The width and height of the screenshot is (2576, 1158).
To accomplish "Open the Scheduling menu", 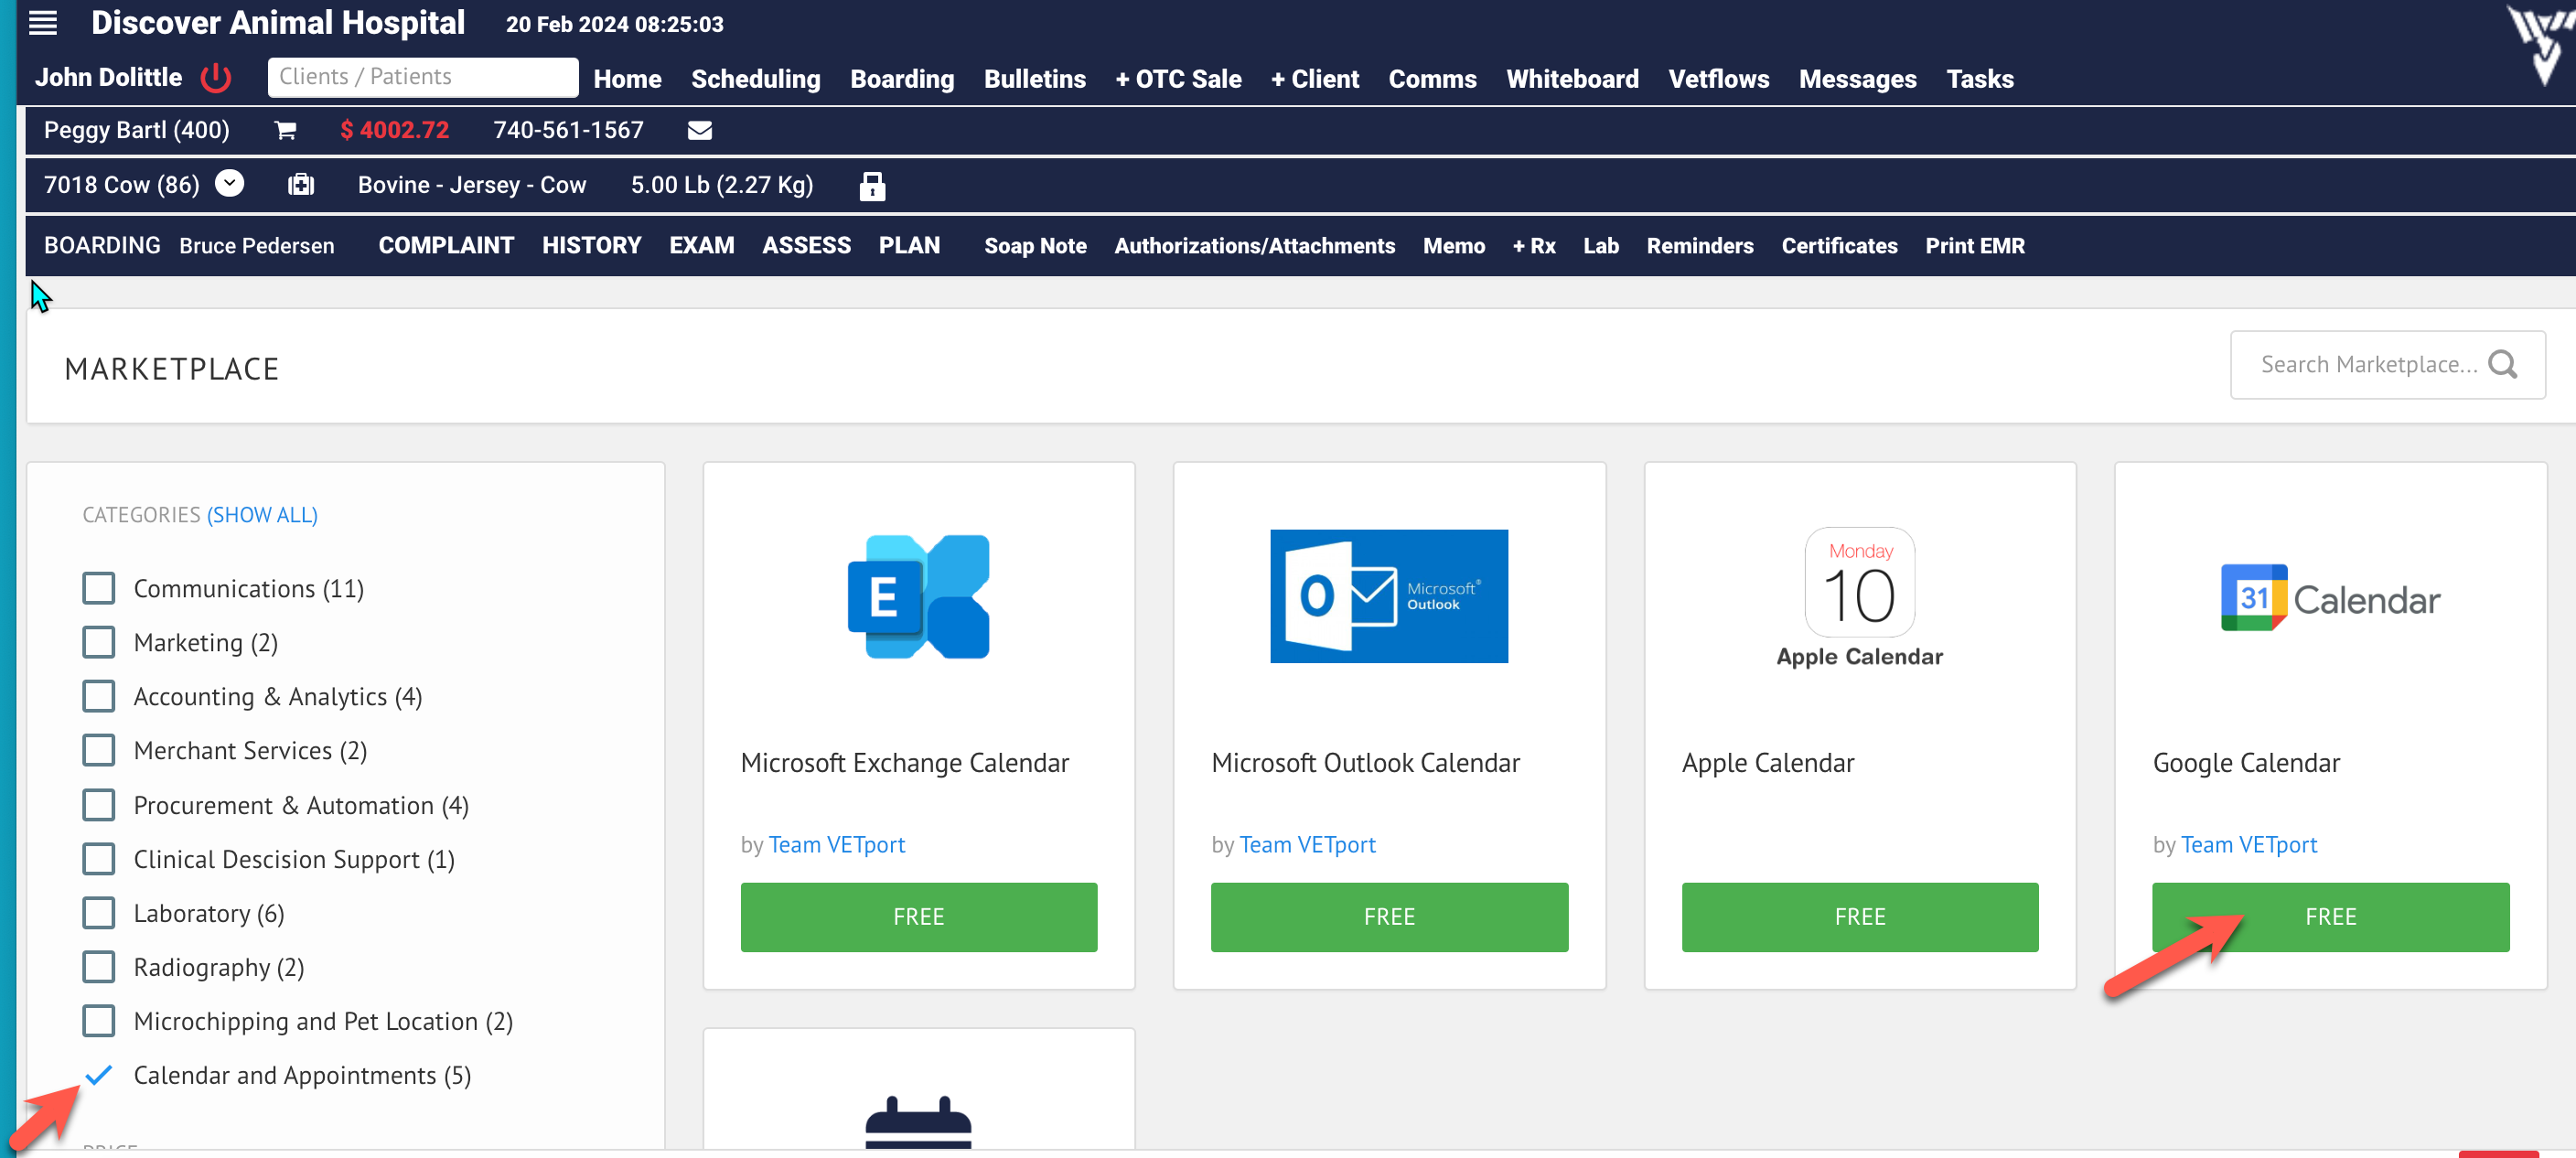I will click(755, 79).
